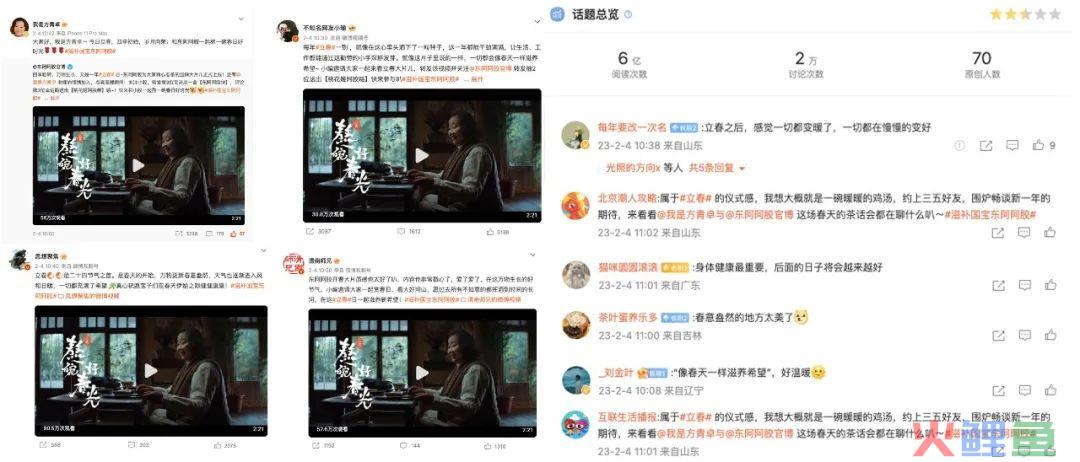Like 北京潮人攻略's comment
The height and width of the screenshot is (462, 1080).
(1050, 233)
